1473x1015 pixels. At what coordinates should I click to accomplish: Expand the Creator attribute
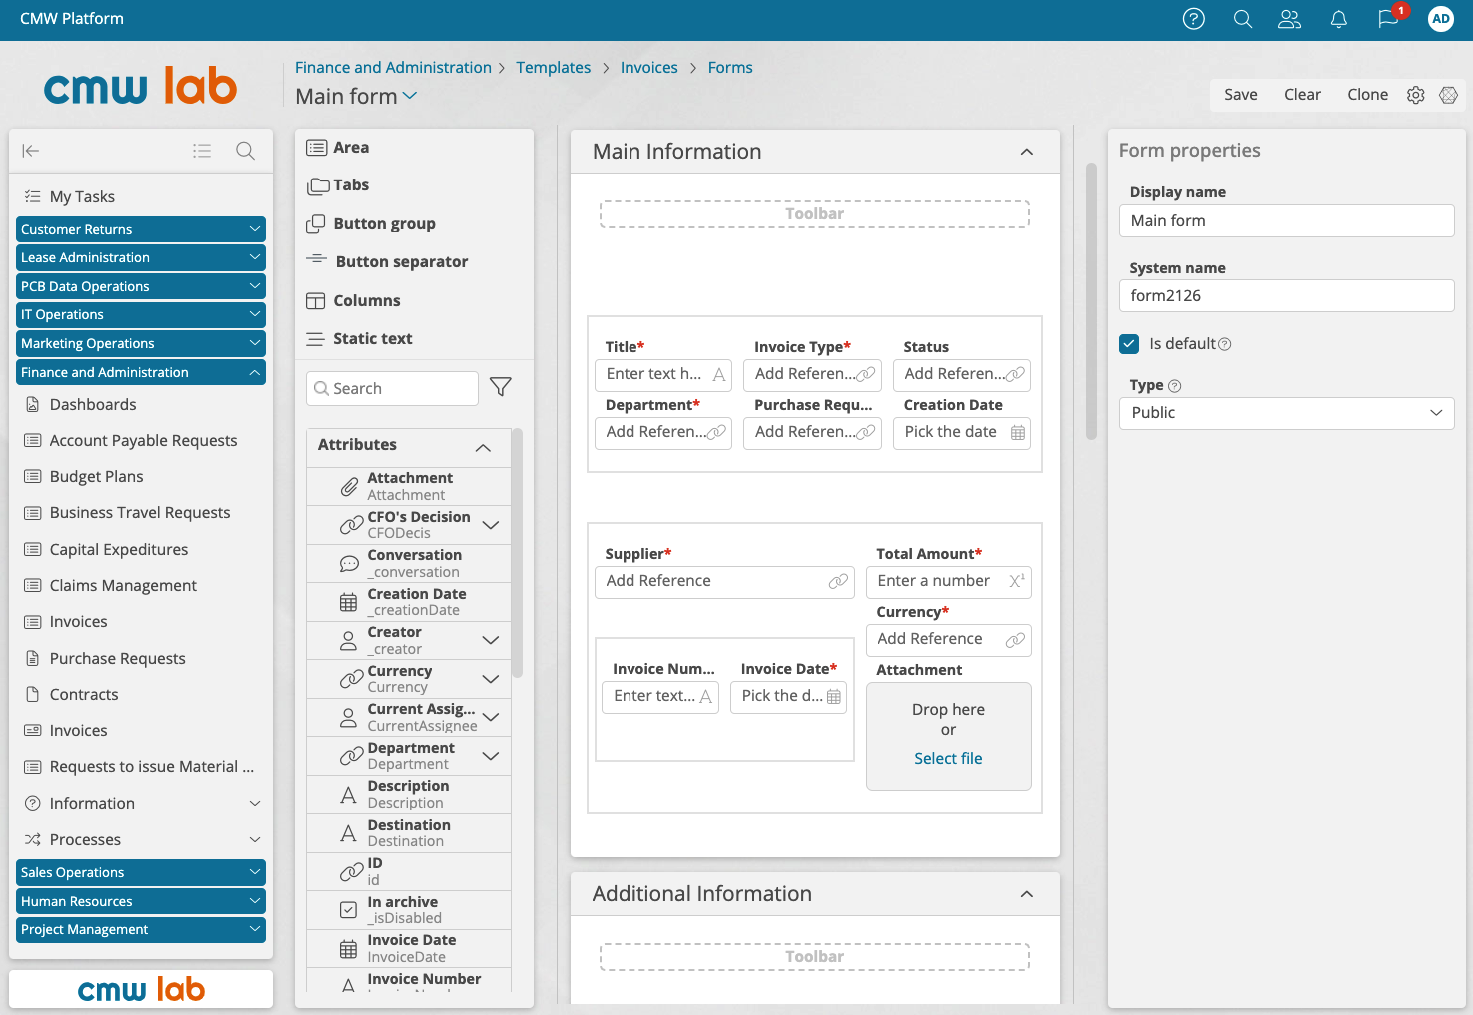point(491,640)
